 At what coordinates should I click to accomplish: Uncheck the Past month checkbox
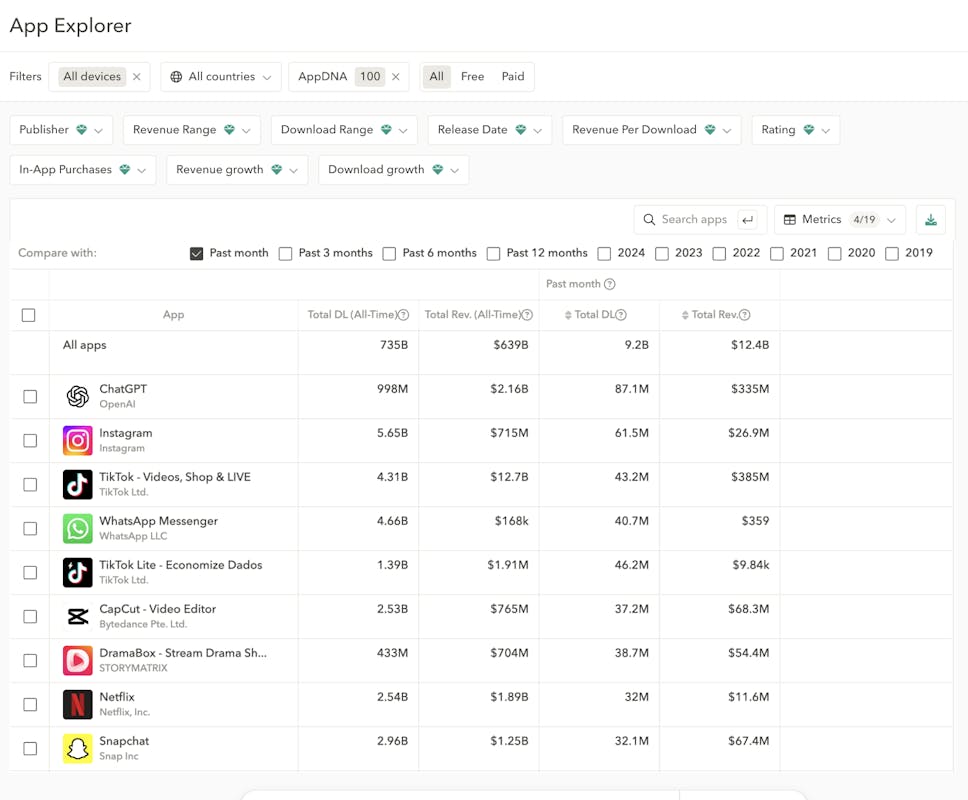[x=197, y=254]
